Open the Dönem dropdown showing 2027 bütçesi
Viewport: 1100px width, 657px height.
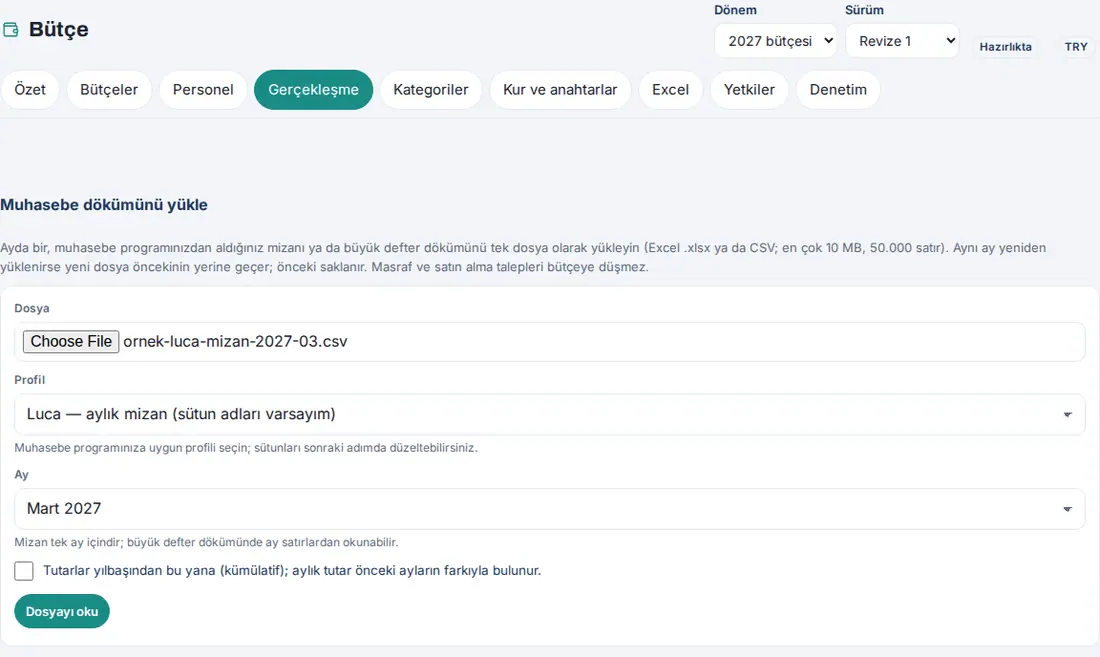[x=775, y=41]
